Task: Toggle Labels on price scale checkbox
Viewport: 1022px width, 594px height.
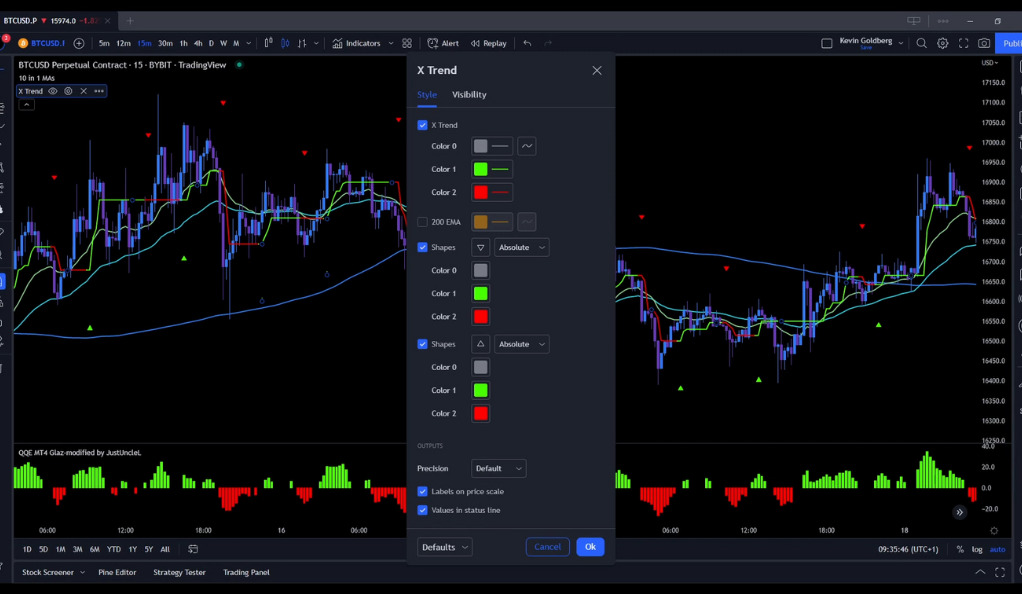Action: pos(422,492)
